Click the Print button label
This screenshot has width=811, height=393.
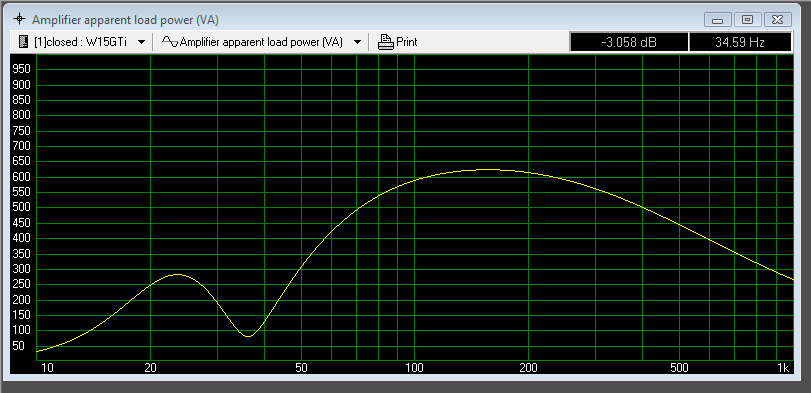click(407, 42)
